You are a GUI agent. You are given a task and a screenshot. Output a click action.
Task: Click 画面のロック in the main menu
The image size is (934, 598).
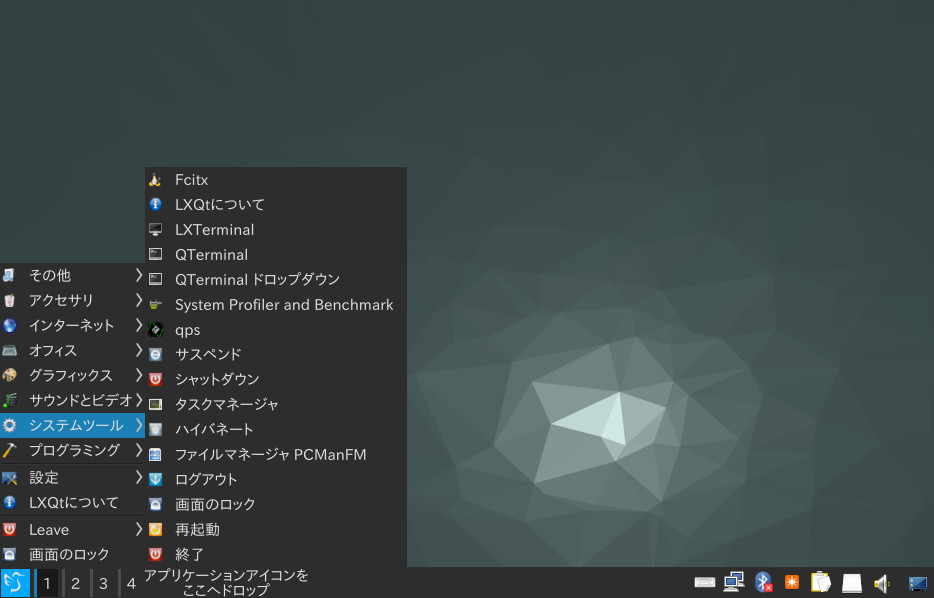coord(72,555)
